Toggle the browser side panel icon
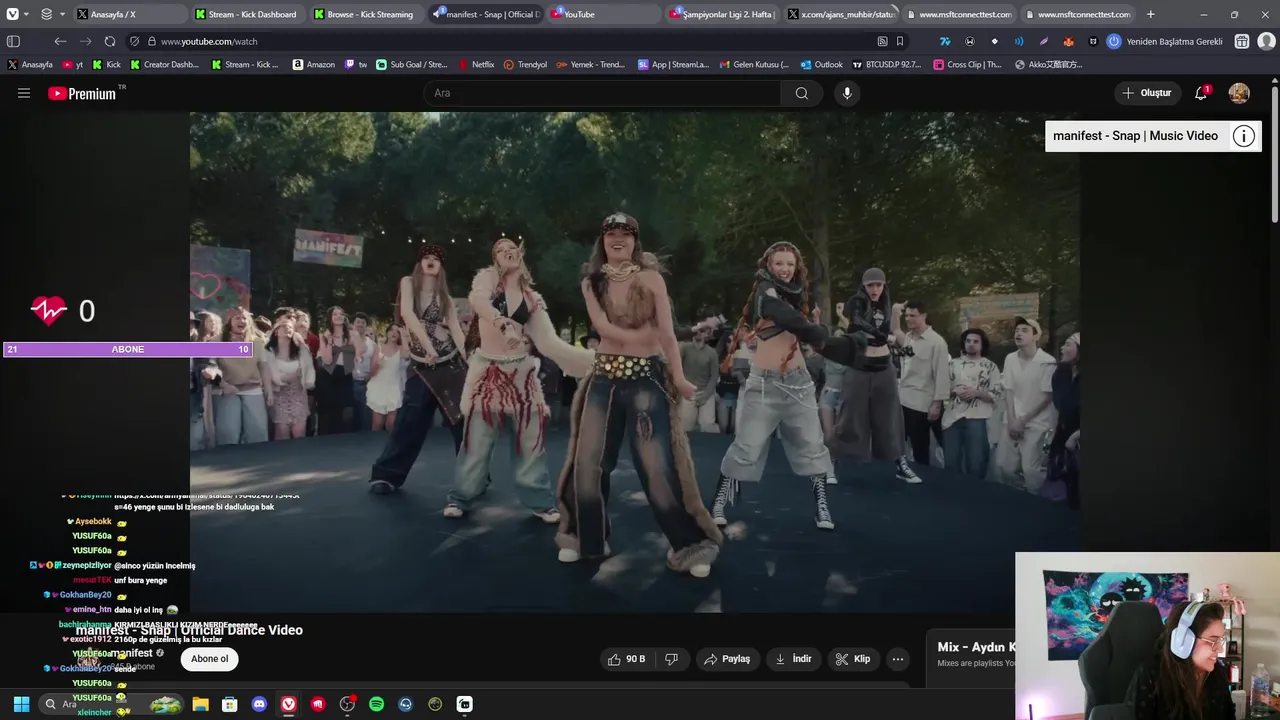1280x720 pixels. click(x=13, y=41)
